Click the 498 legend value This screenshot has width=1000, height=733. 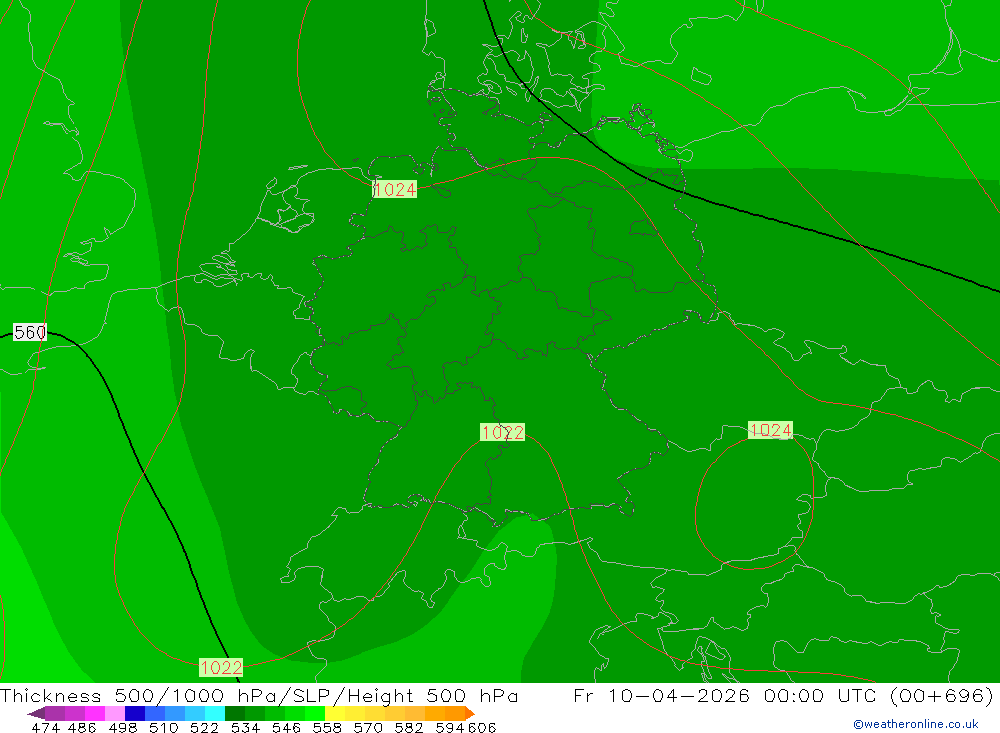click(x=122, y=728)
